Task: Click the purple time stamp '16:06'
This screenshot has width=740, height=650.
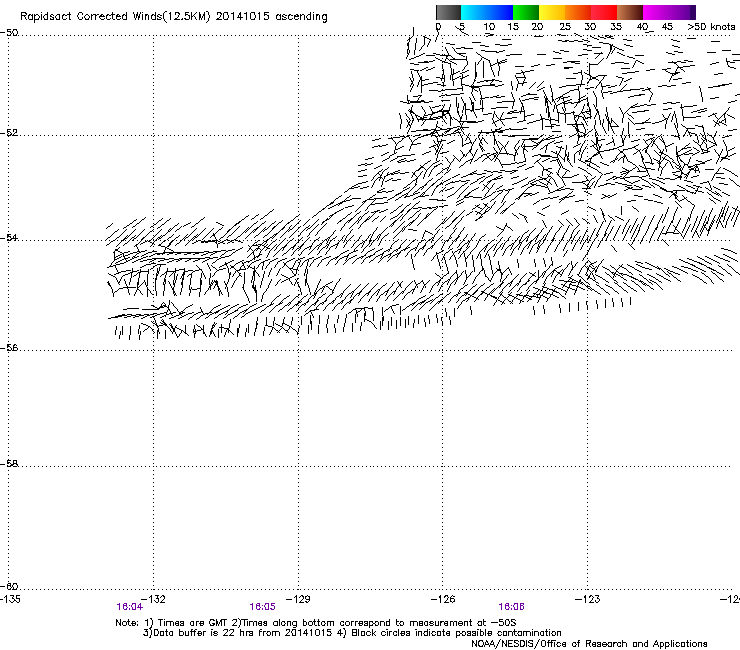Action: tap(512, 607)
